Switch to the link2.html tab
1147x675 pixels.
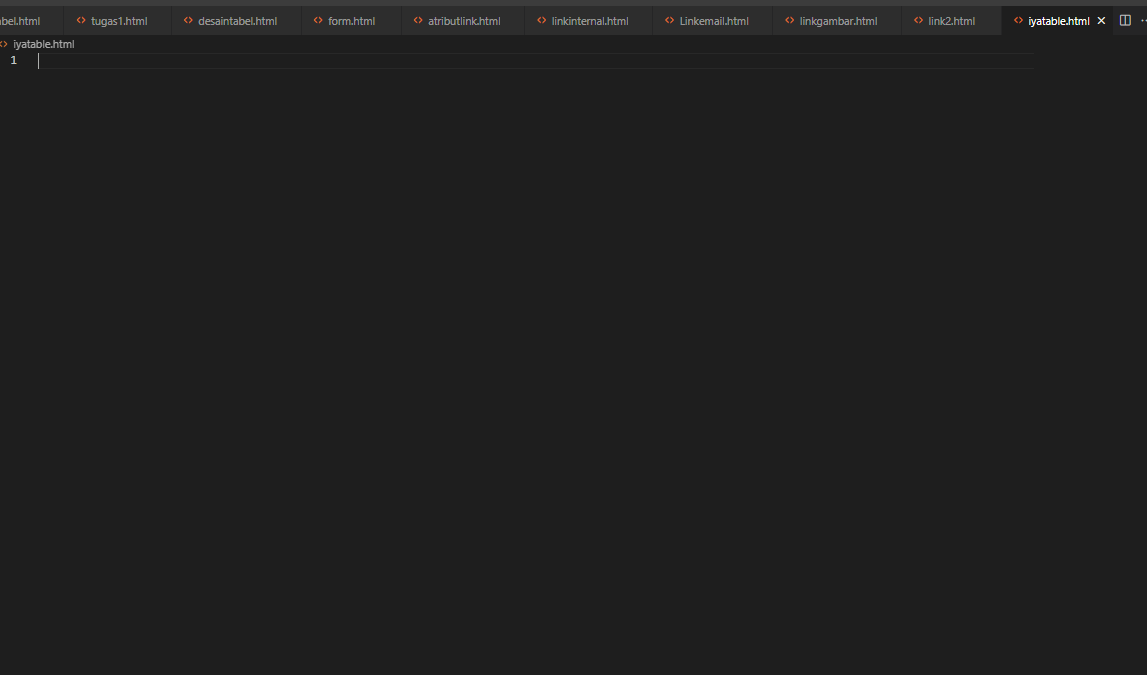pos(948,19)
